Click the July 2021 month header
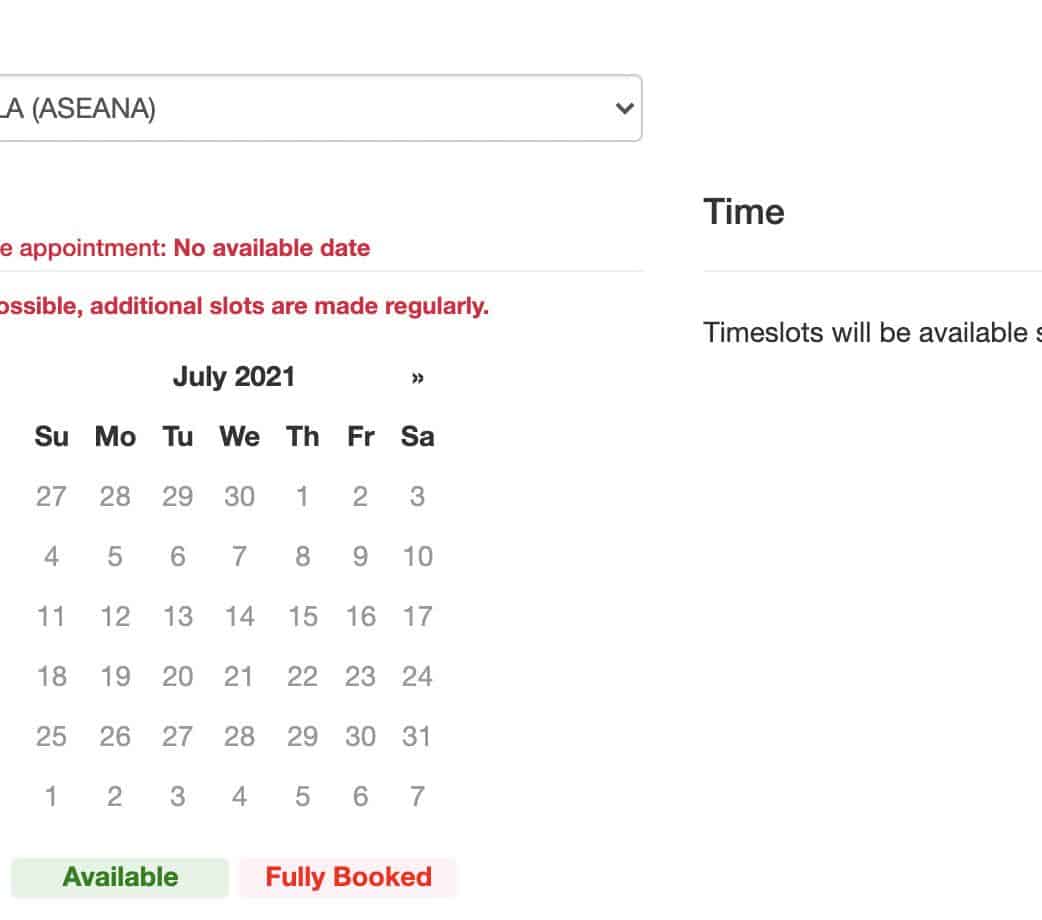This screenshot has width=1042, height=920. point(234,377)
